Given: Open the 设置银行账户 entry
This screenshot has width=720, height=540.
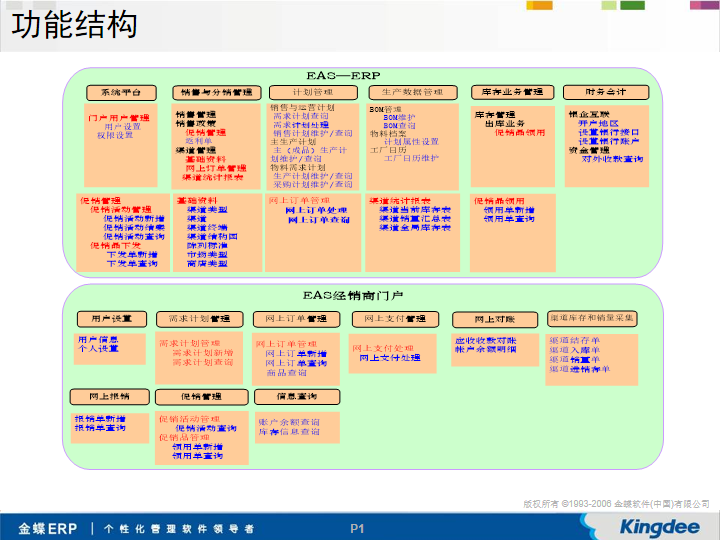Looking at the screenshot, I should pos(609,141).
